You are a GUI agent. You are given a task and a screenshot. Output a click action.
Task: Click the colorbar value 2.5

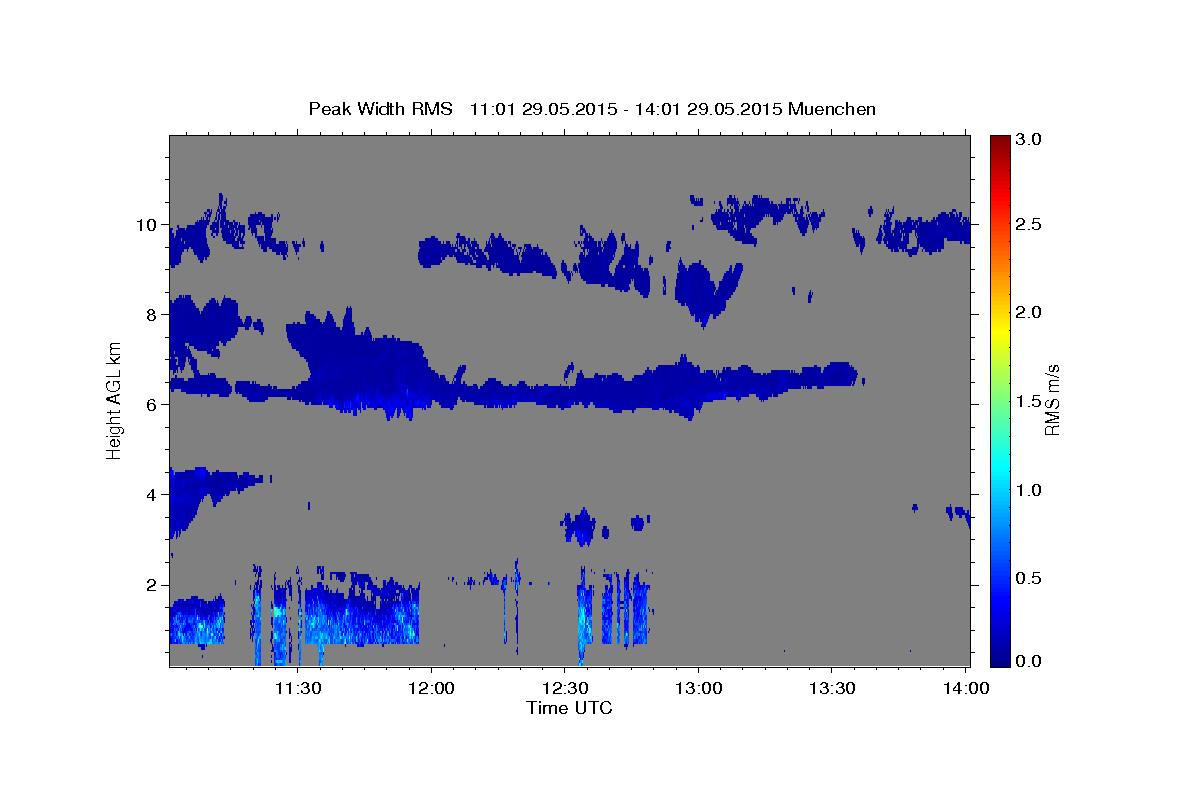(1028, 224)
